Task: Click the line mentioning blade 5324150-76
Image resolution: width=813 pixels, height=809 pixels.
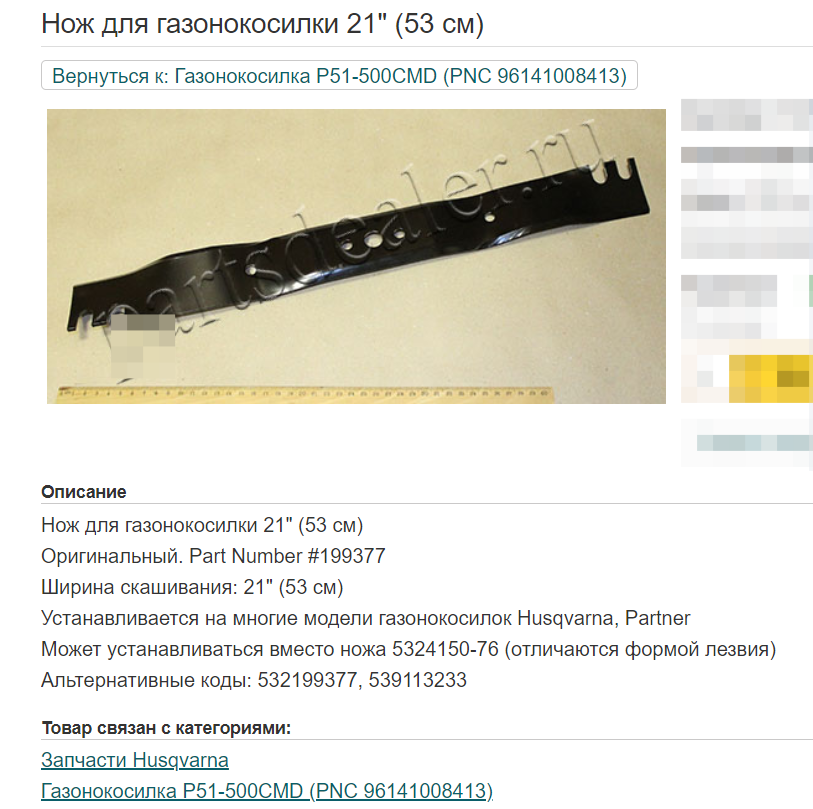Action: pos(409,649)
